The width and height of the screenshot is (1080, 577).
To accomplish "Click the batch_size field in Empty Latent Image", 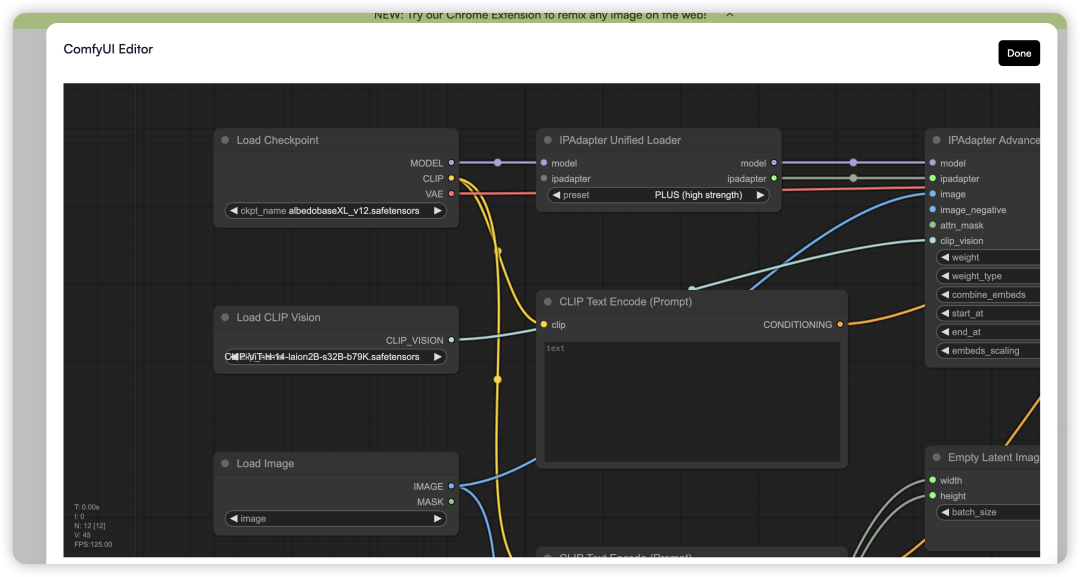I will coord(988,512).
